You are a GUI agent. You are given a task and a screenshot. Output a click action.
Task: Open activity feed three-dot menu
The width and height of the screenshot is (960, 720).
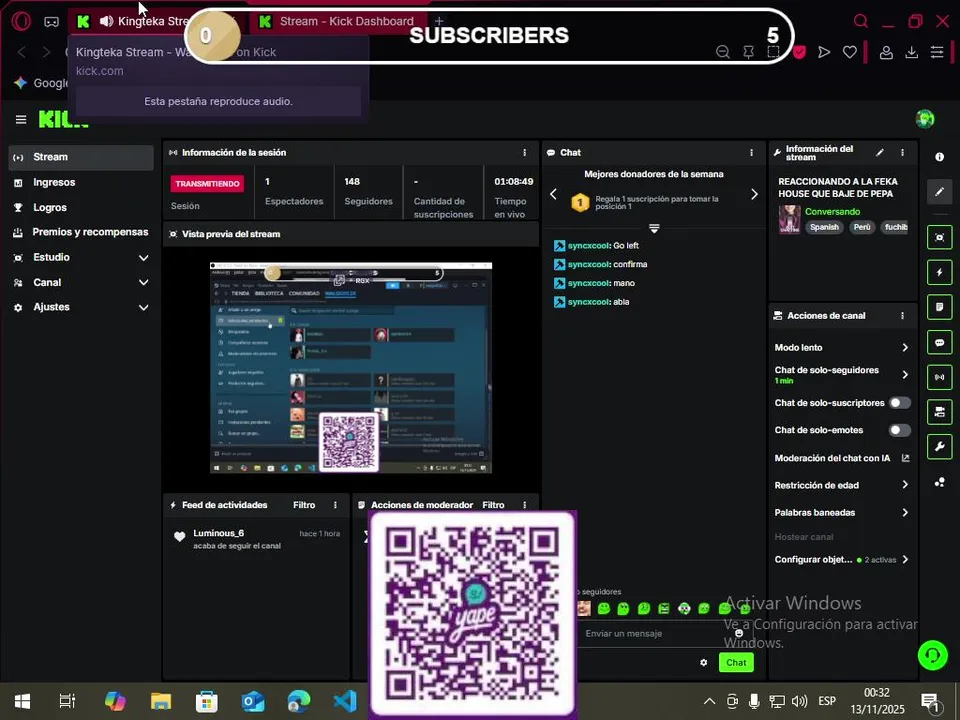click(335, 505)
